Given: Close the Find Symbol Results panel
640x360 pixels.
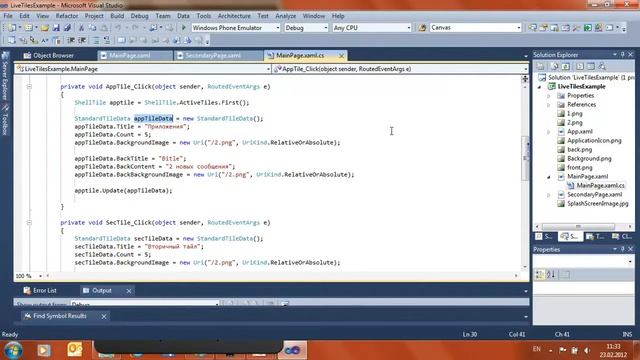Looking at the screenshot, I should (x=104, y=316).
